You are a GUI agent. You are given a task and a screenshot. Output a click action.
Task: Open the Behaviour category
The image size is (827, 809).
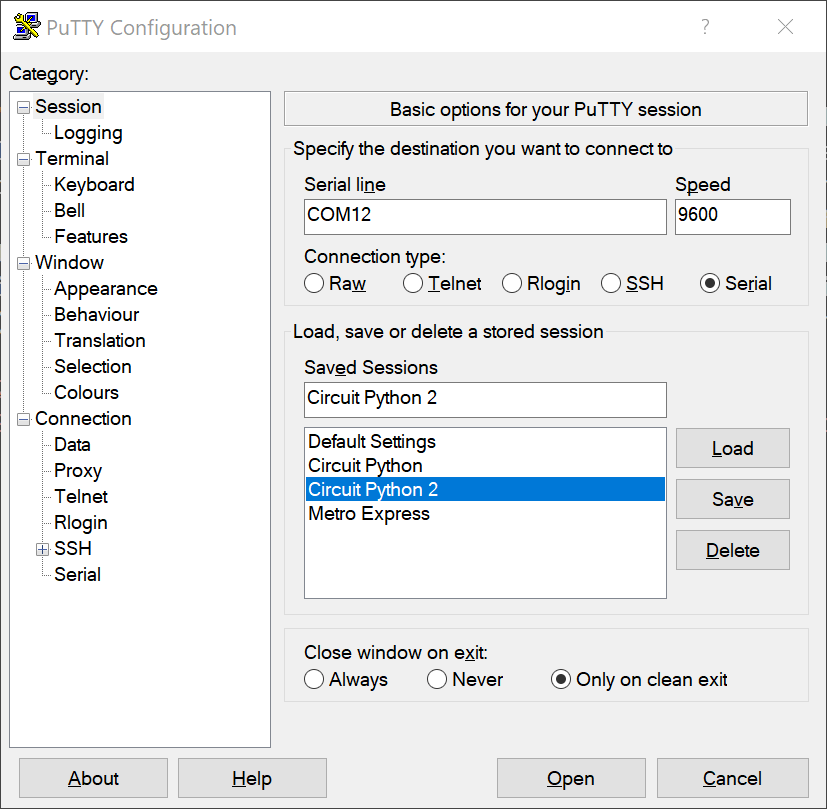[x=97, y=314]
